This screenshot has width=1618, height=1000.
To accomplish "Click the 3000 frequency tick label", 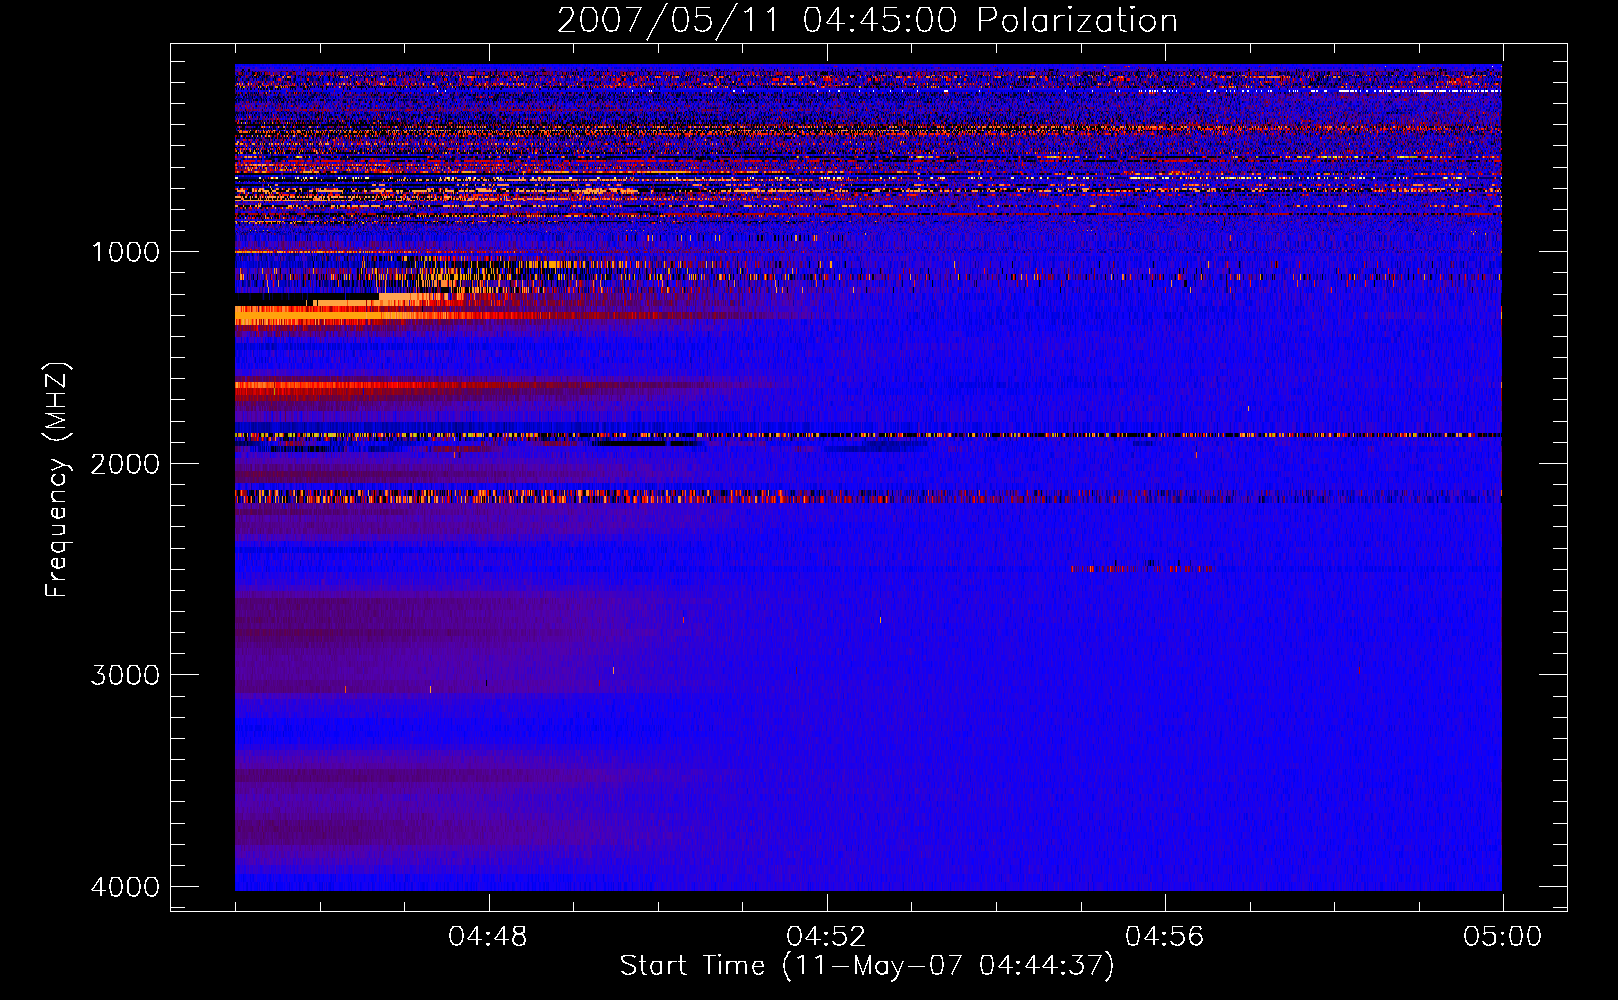I will (125, 675).
